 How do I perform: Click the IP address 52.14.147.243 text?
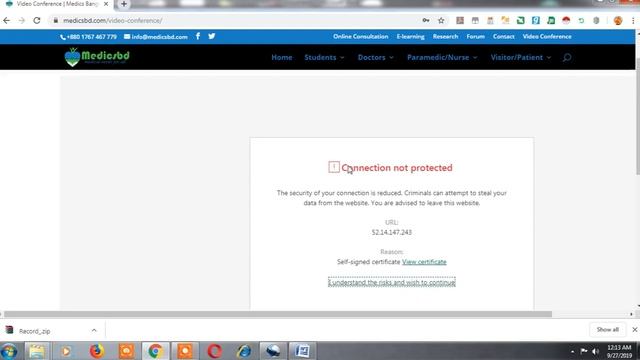[391, 232]
